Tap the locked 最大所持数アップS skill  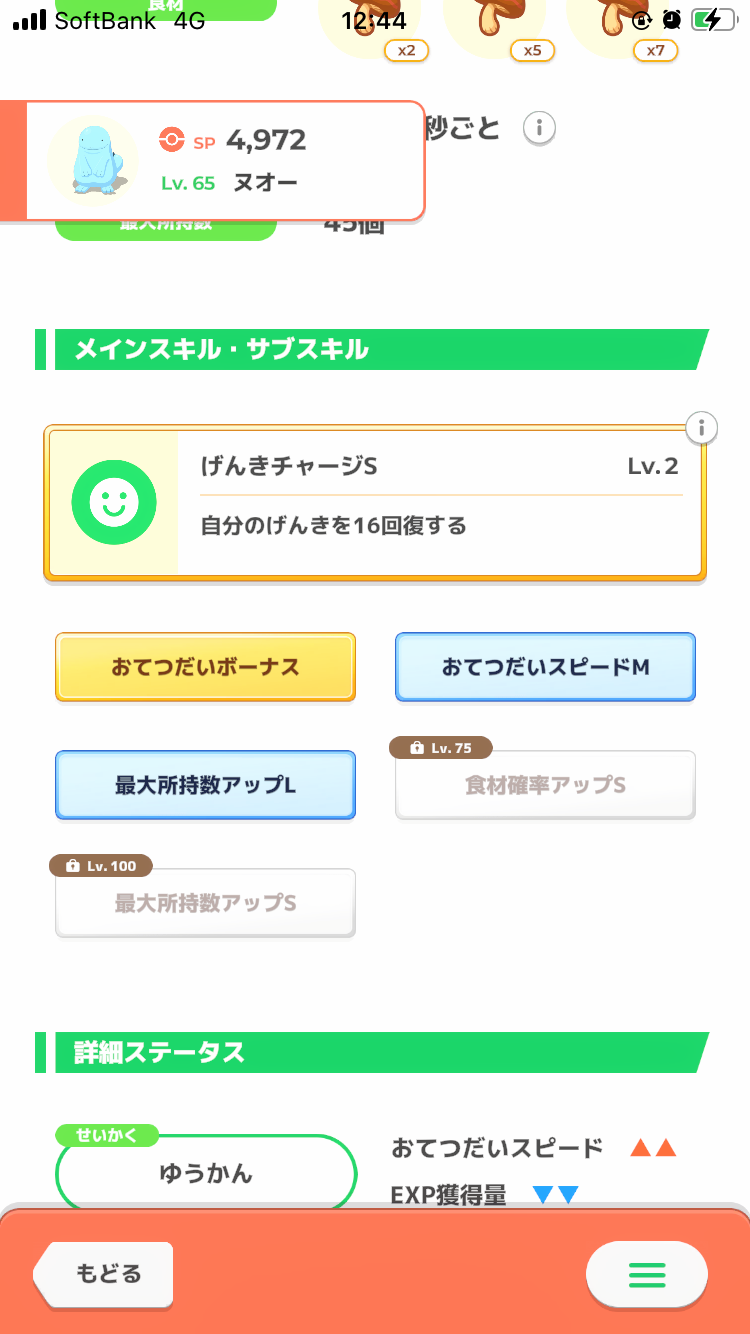[x=205, y=904]
